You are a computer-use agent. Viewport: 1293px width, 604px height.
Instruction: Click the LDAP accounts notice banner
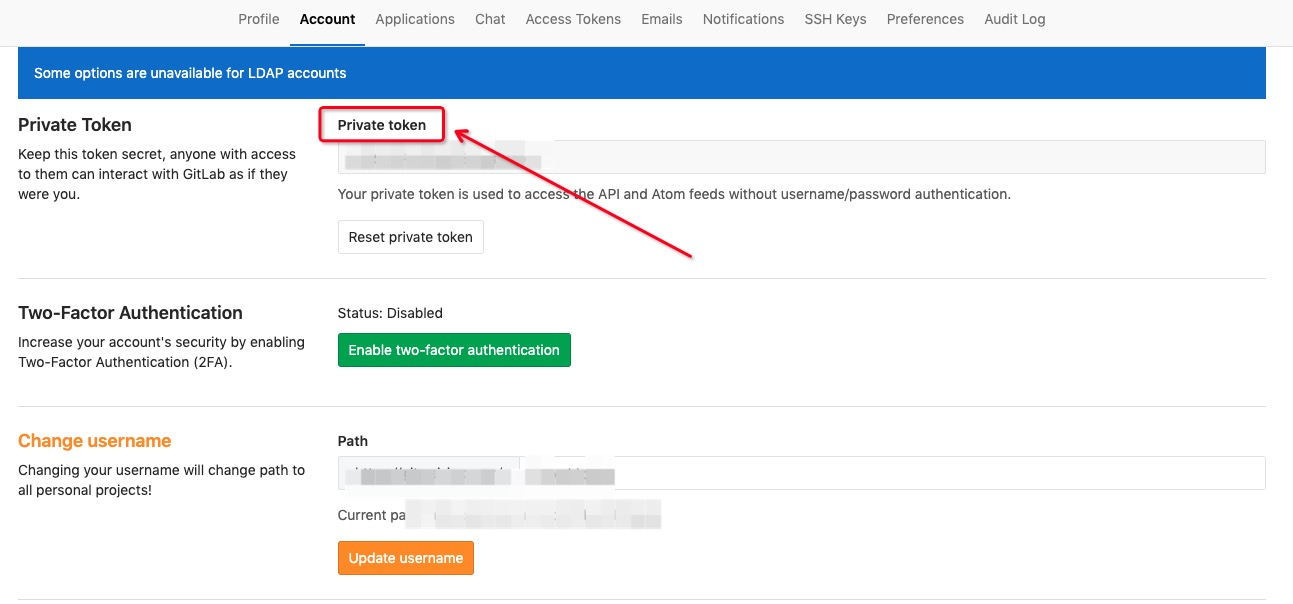pyautogui.click(x=642, y=73)
